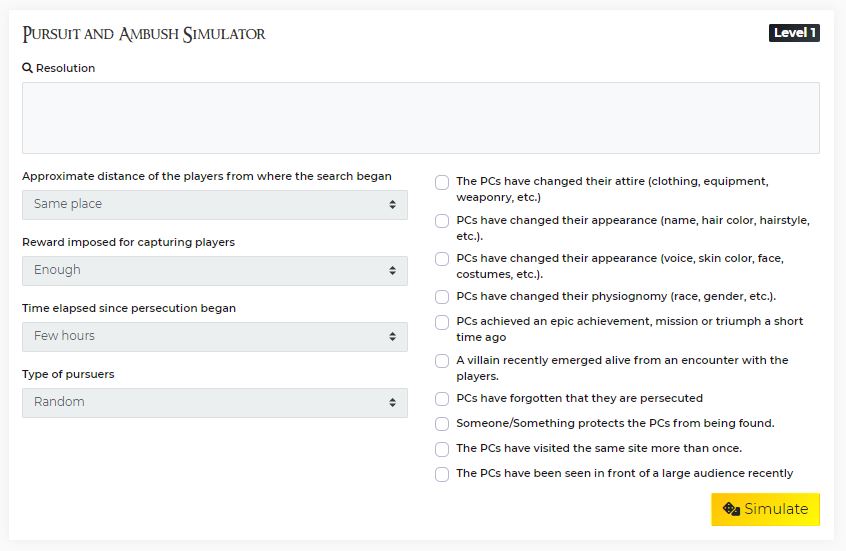Enable 'changed their physiognomy' checkbox
846x551 pixels.
click(442, 297)
